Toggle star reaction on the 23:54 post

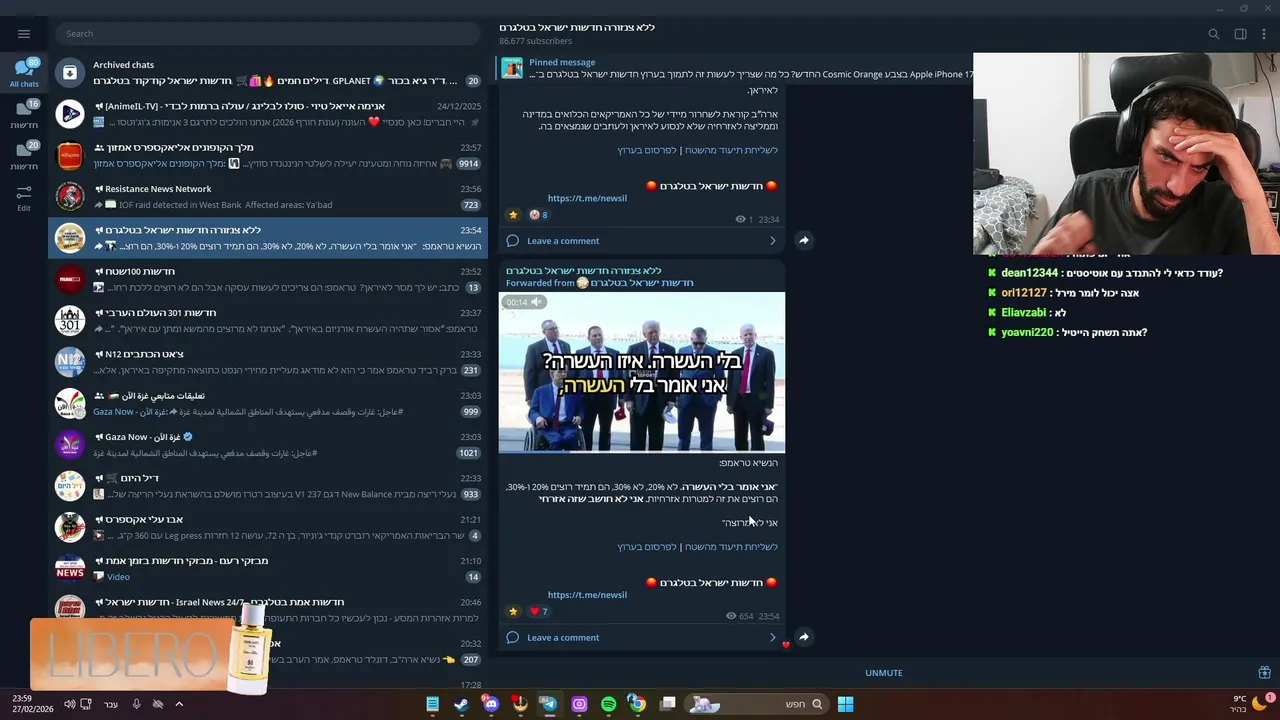[514, 612]
